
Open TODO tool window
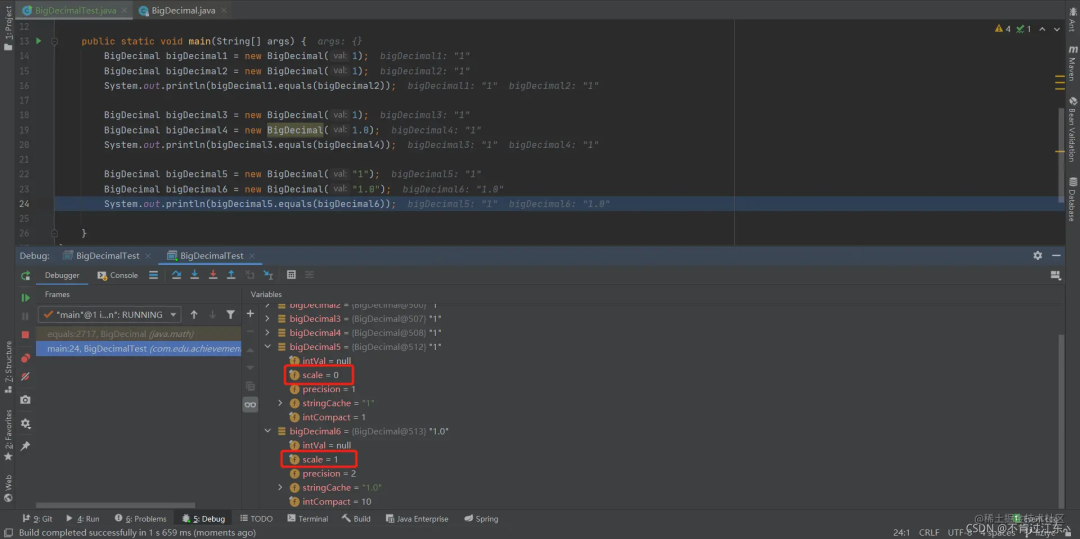[x=256, y=519]
